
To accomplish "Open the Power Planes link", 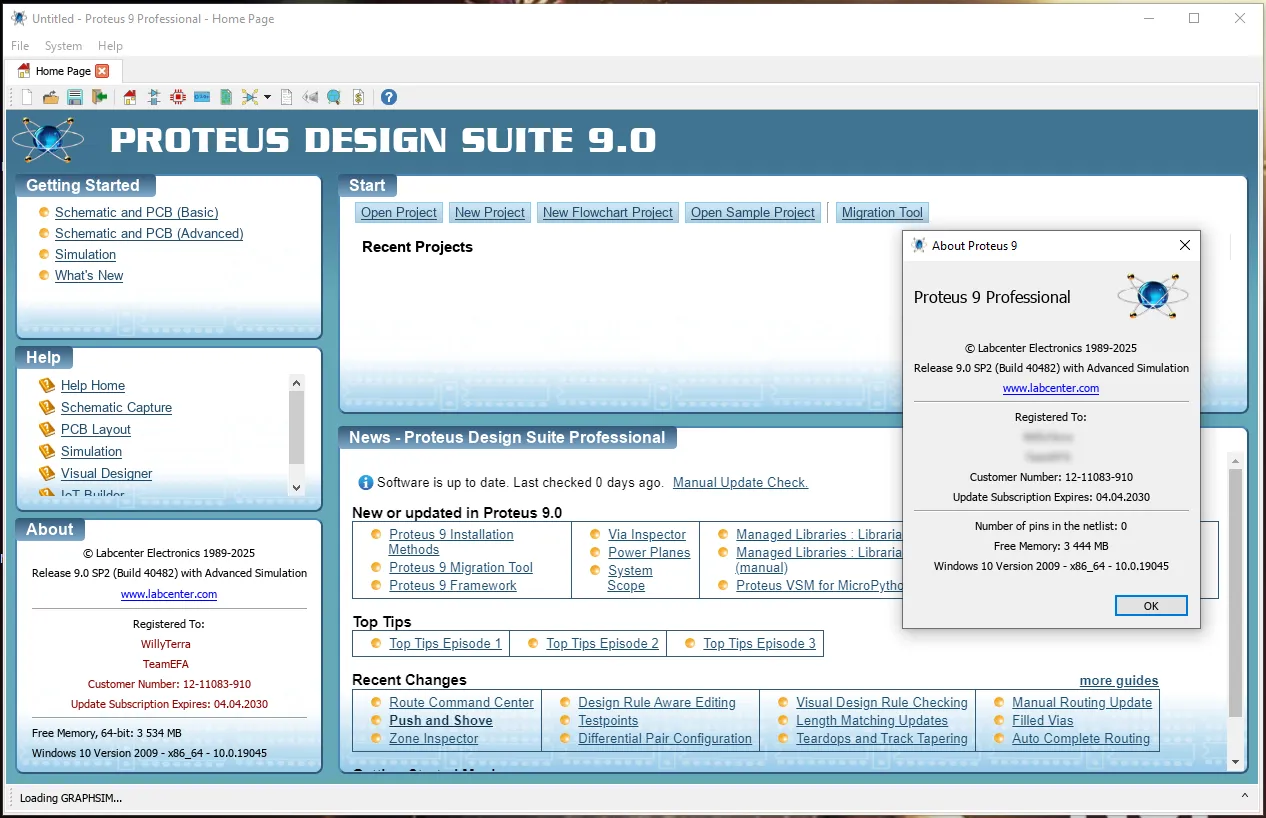I will (649, 552).
